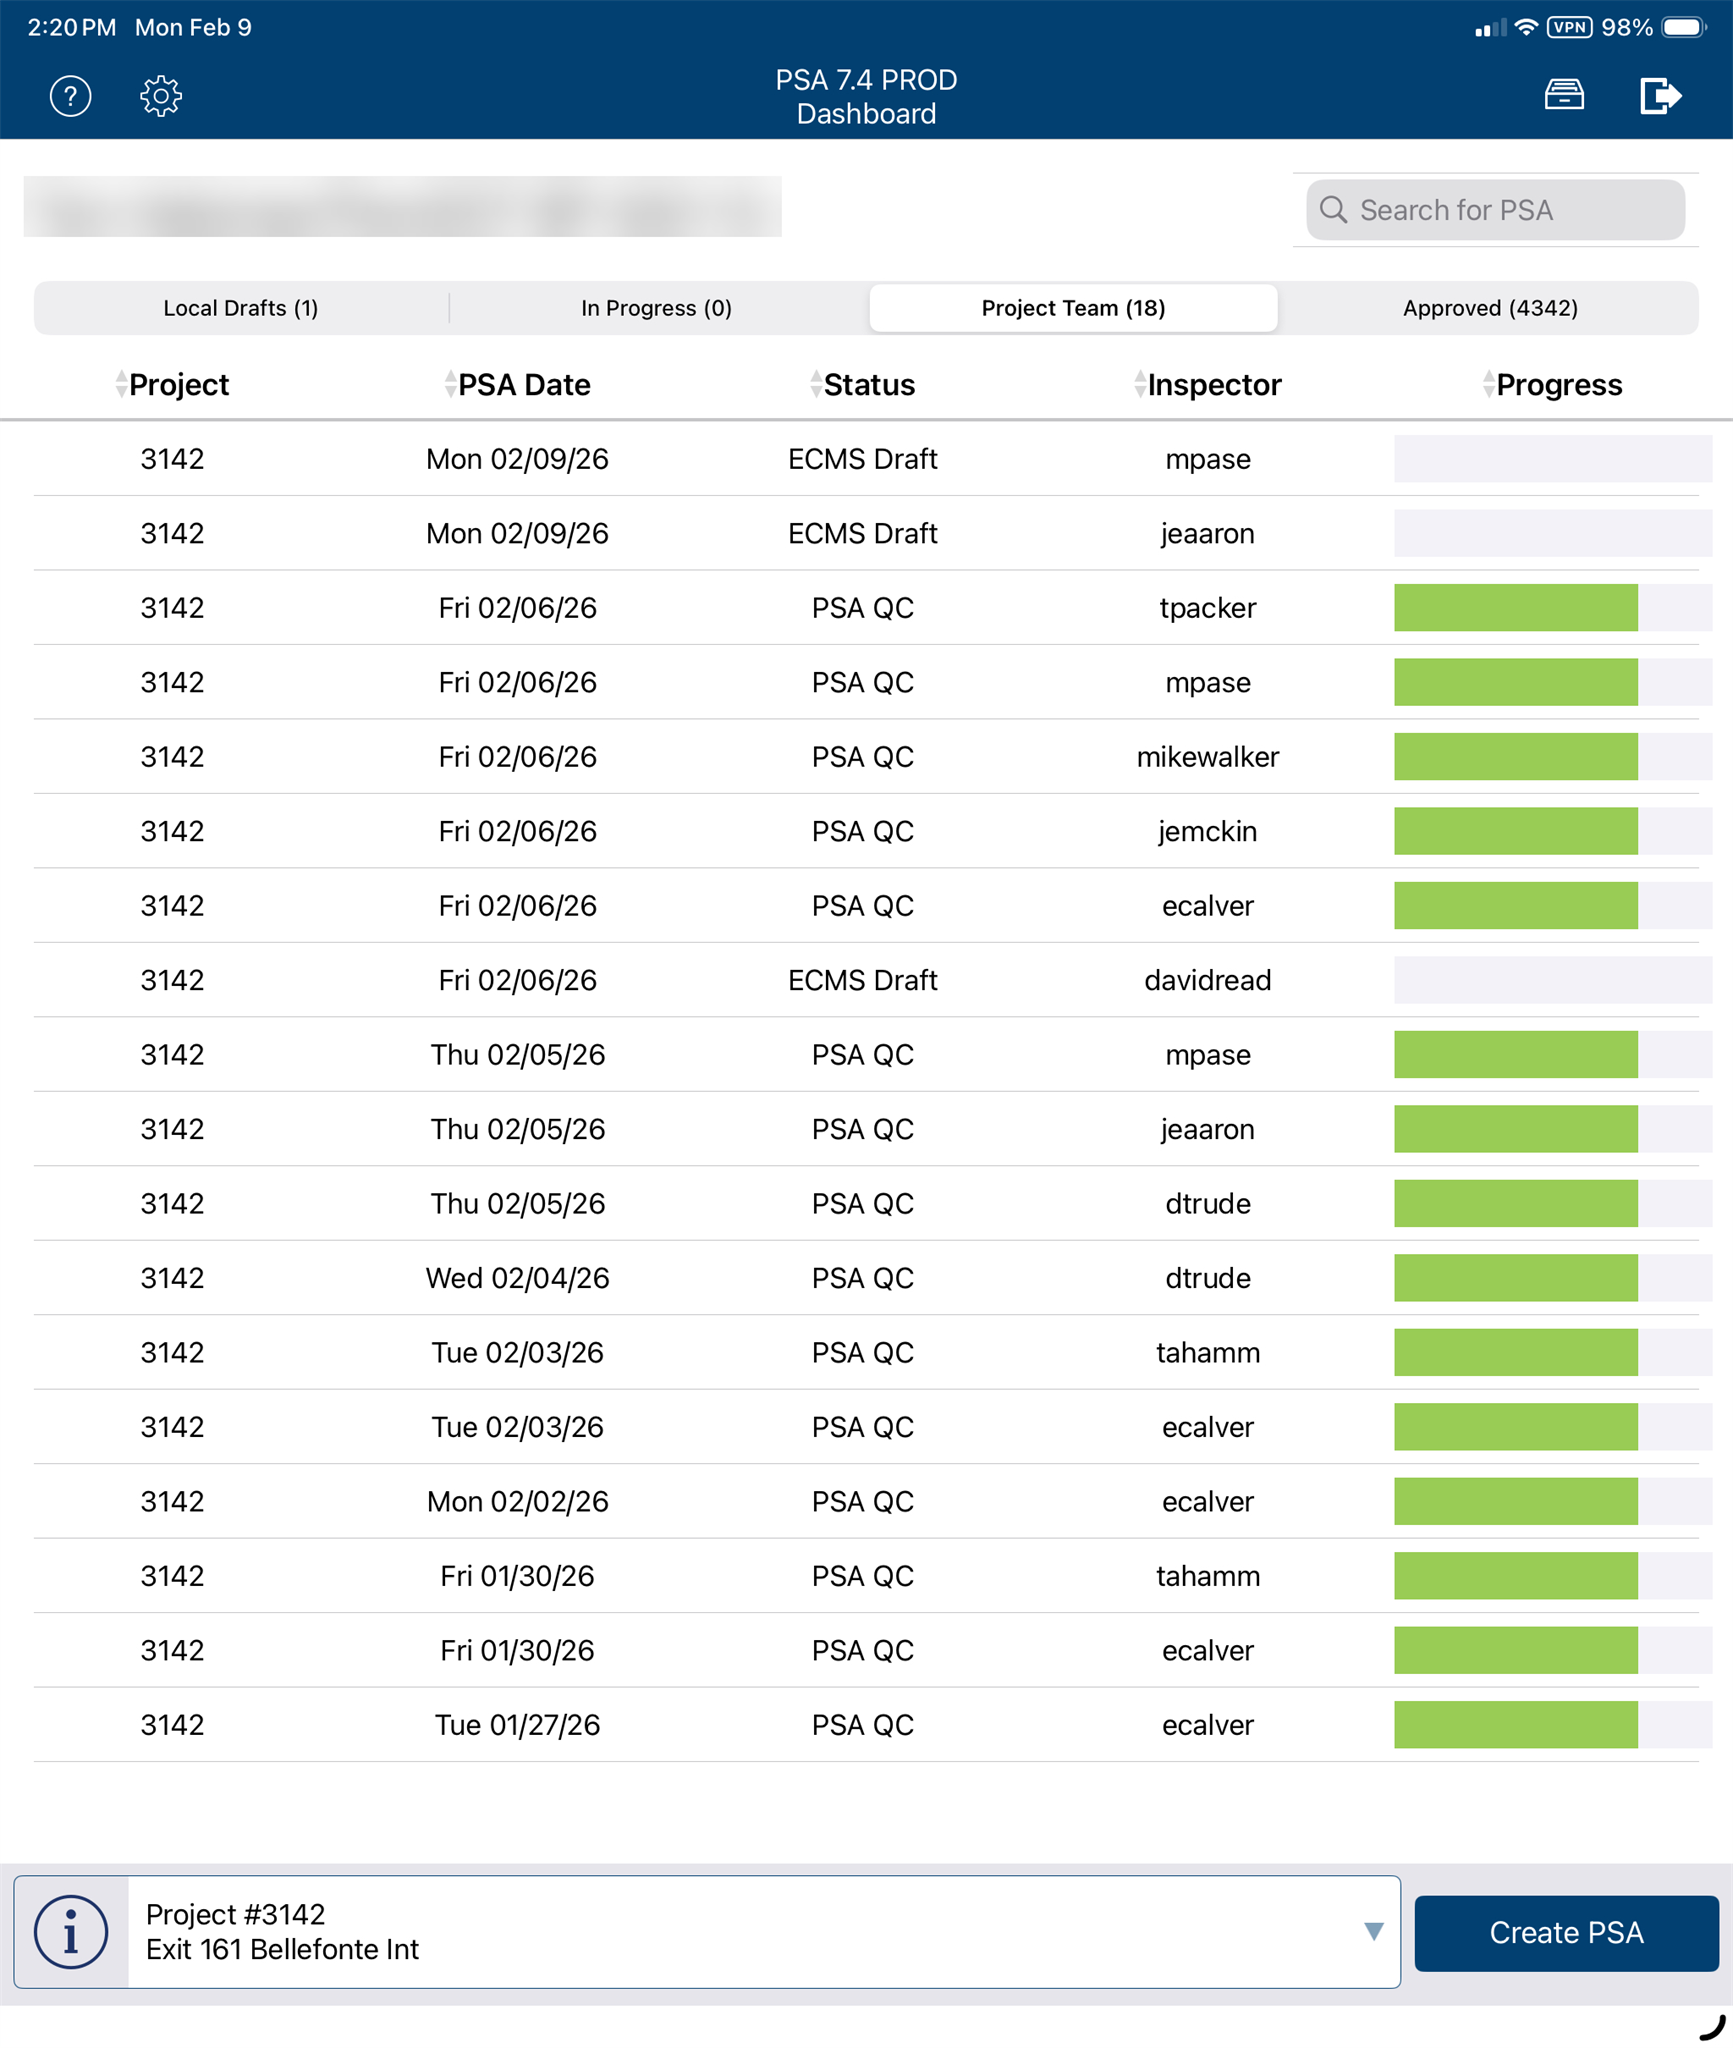Screen dimensions: 1733x2048
Task: Open settings gear icon
Action: [160, 96]
